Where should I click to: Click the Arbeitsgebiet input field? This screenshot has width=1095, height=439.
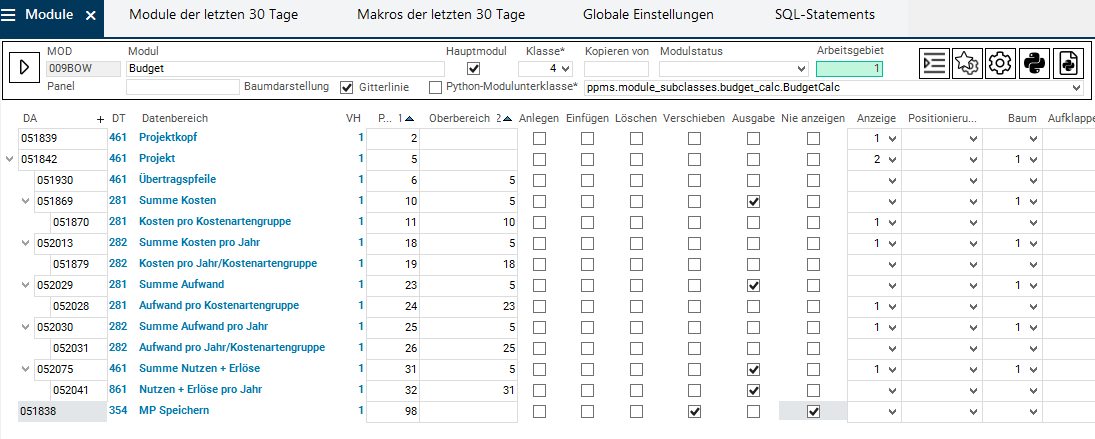coord(849,69)
